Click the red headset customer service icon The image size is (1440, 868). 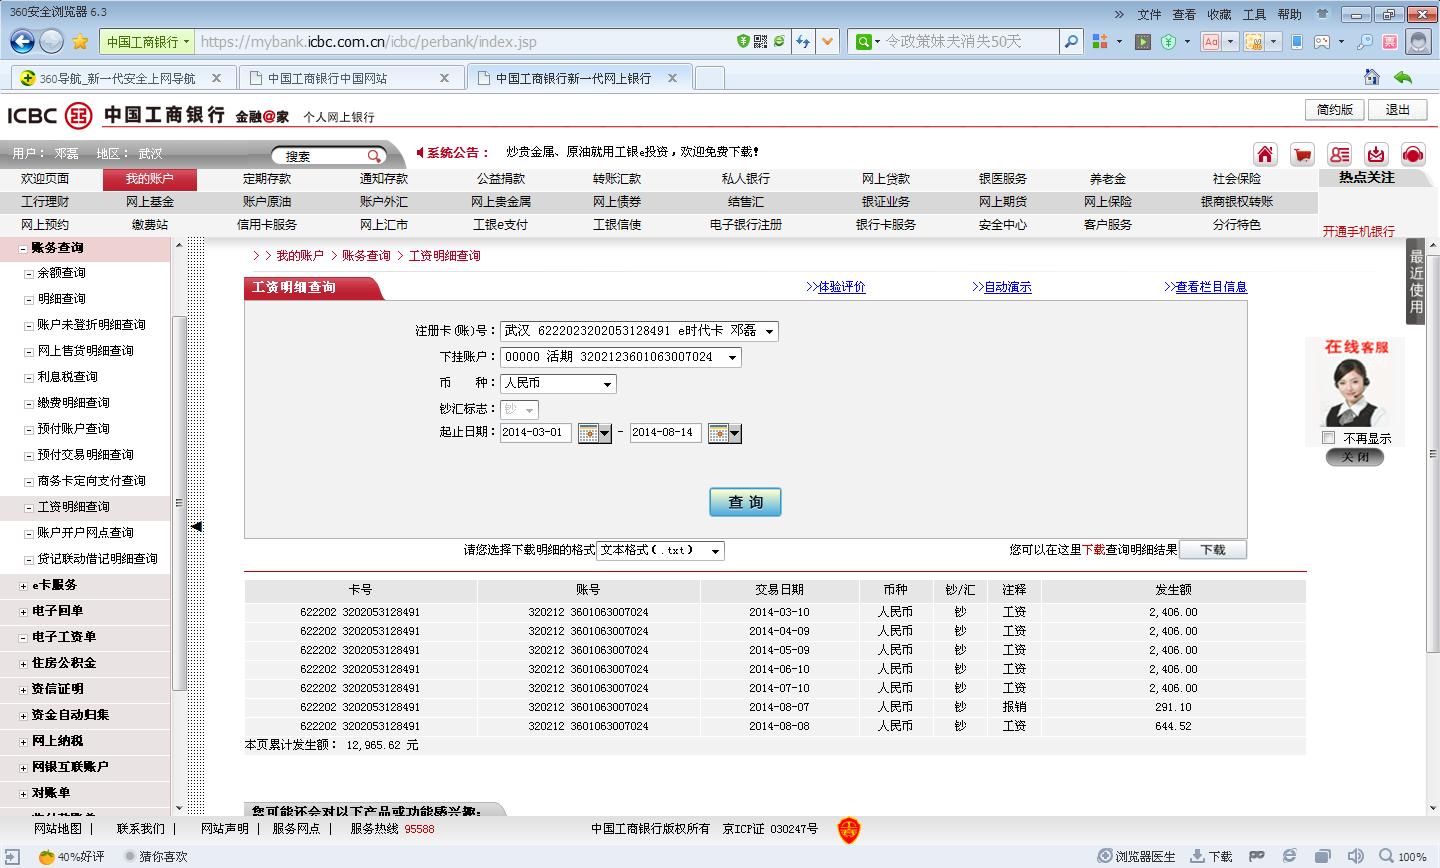click(x=1412, y=154)
